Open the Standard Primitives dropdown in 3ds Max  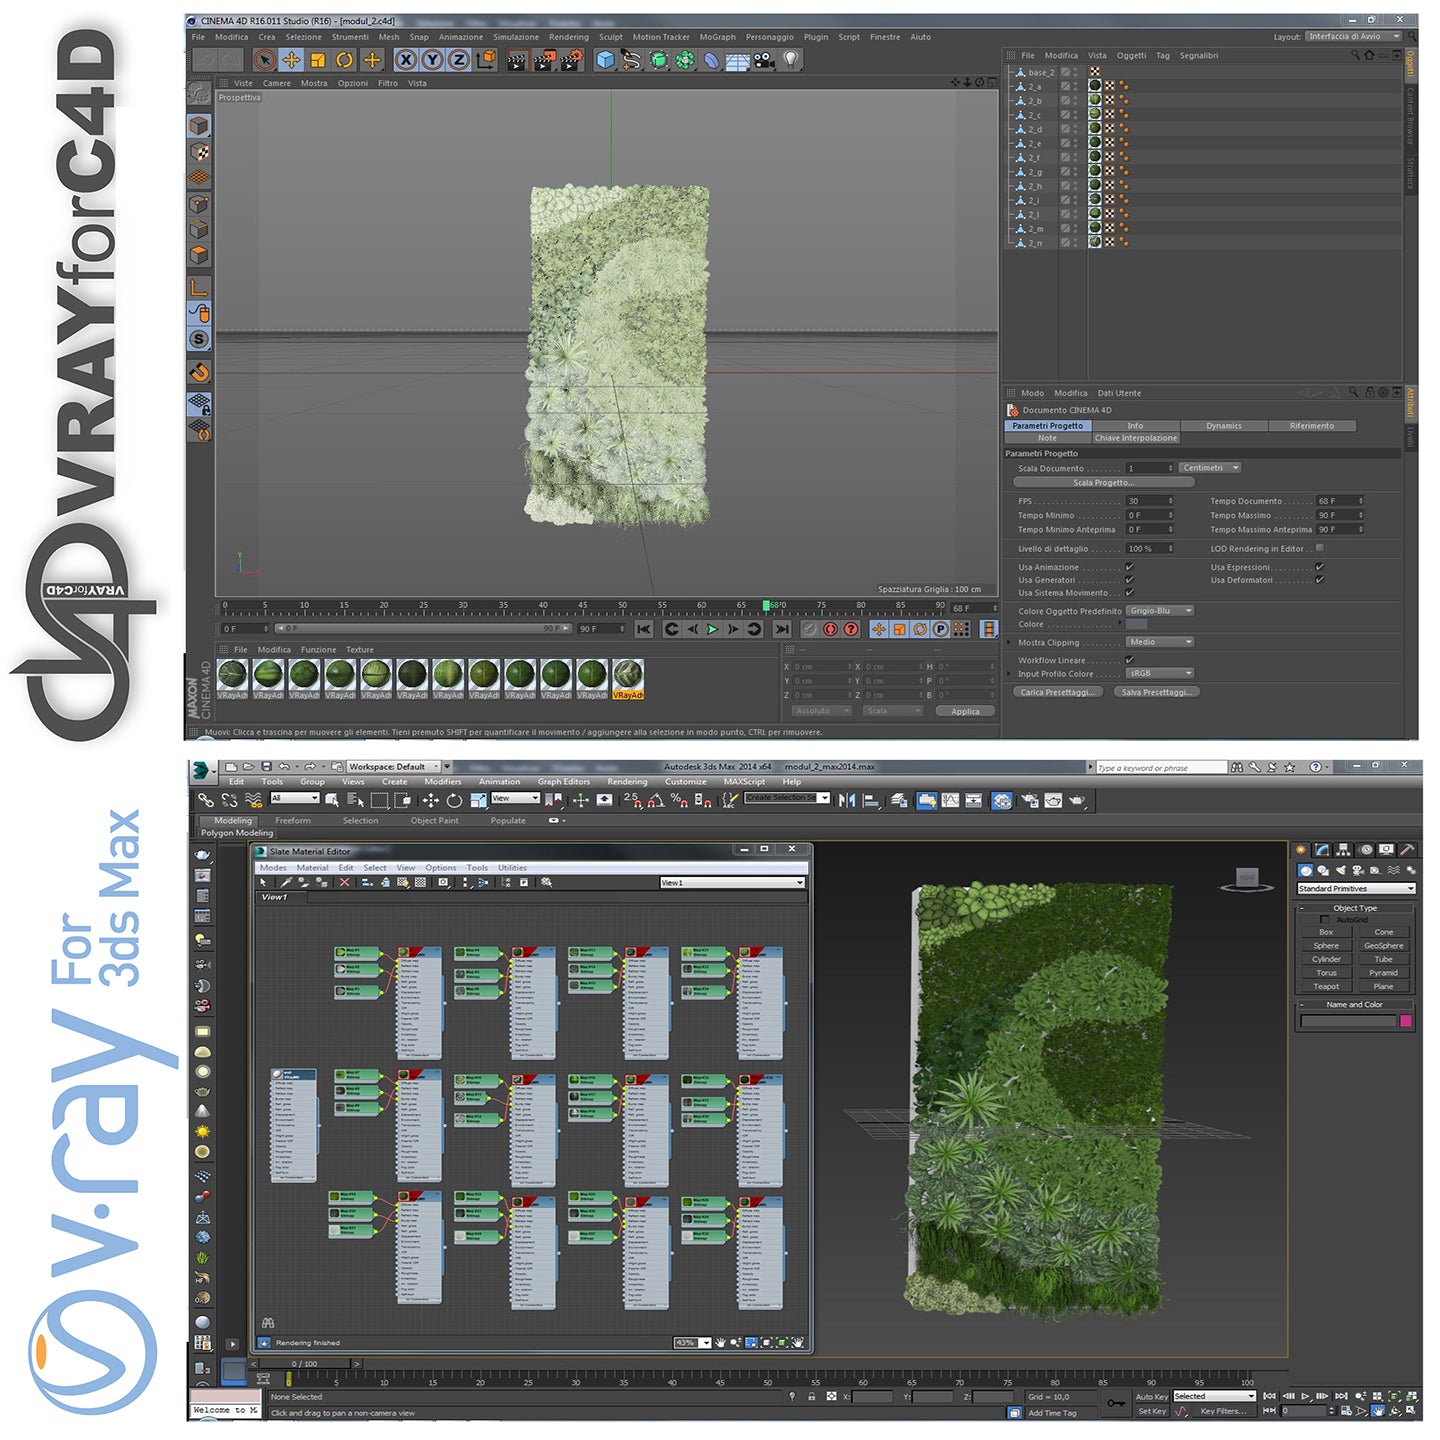pyautogui.click(x=1355, y=888)
